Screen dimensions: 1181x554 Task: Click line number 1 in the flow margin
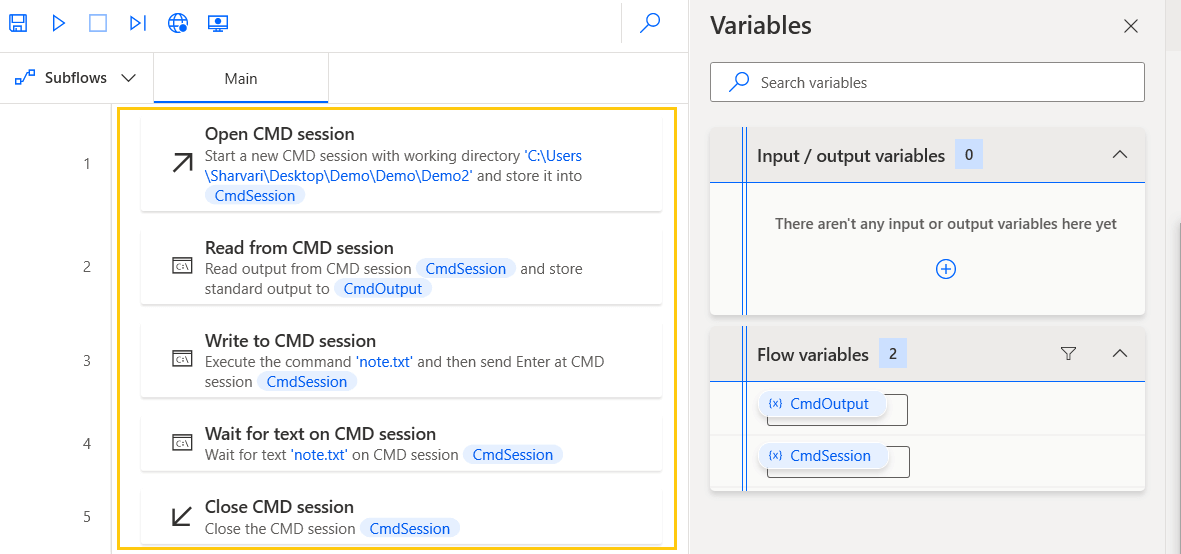[x=87, y=163]
